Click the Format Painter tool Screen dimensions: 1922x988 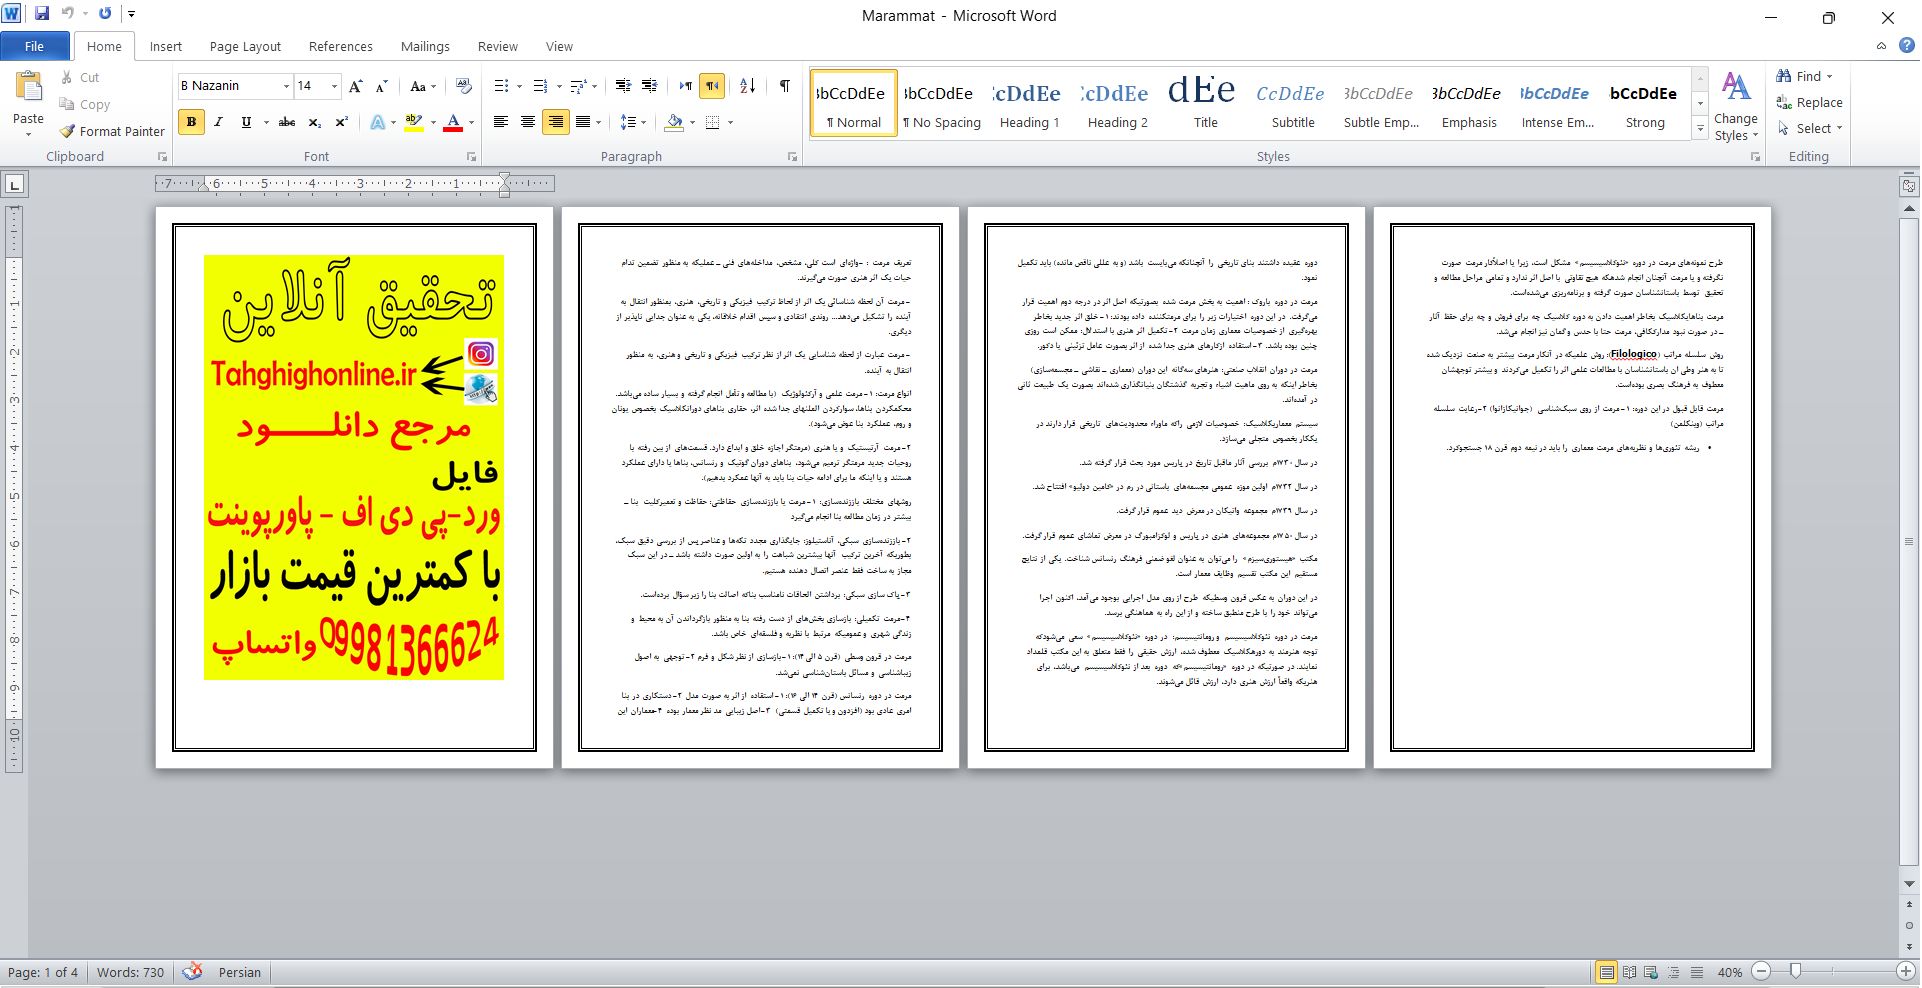point(112,131)
